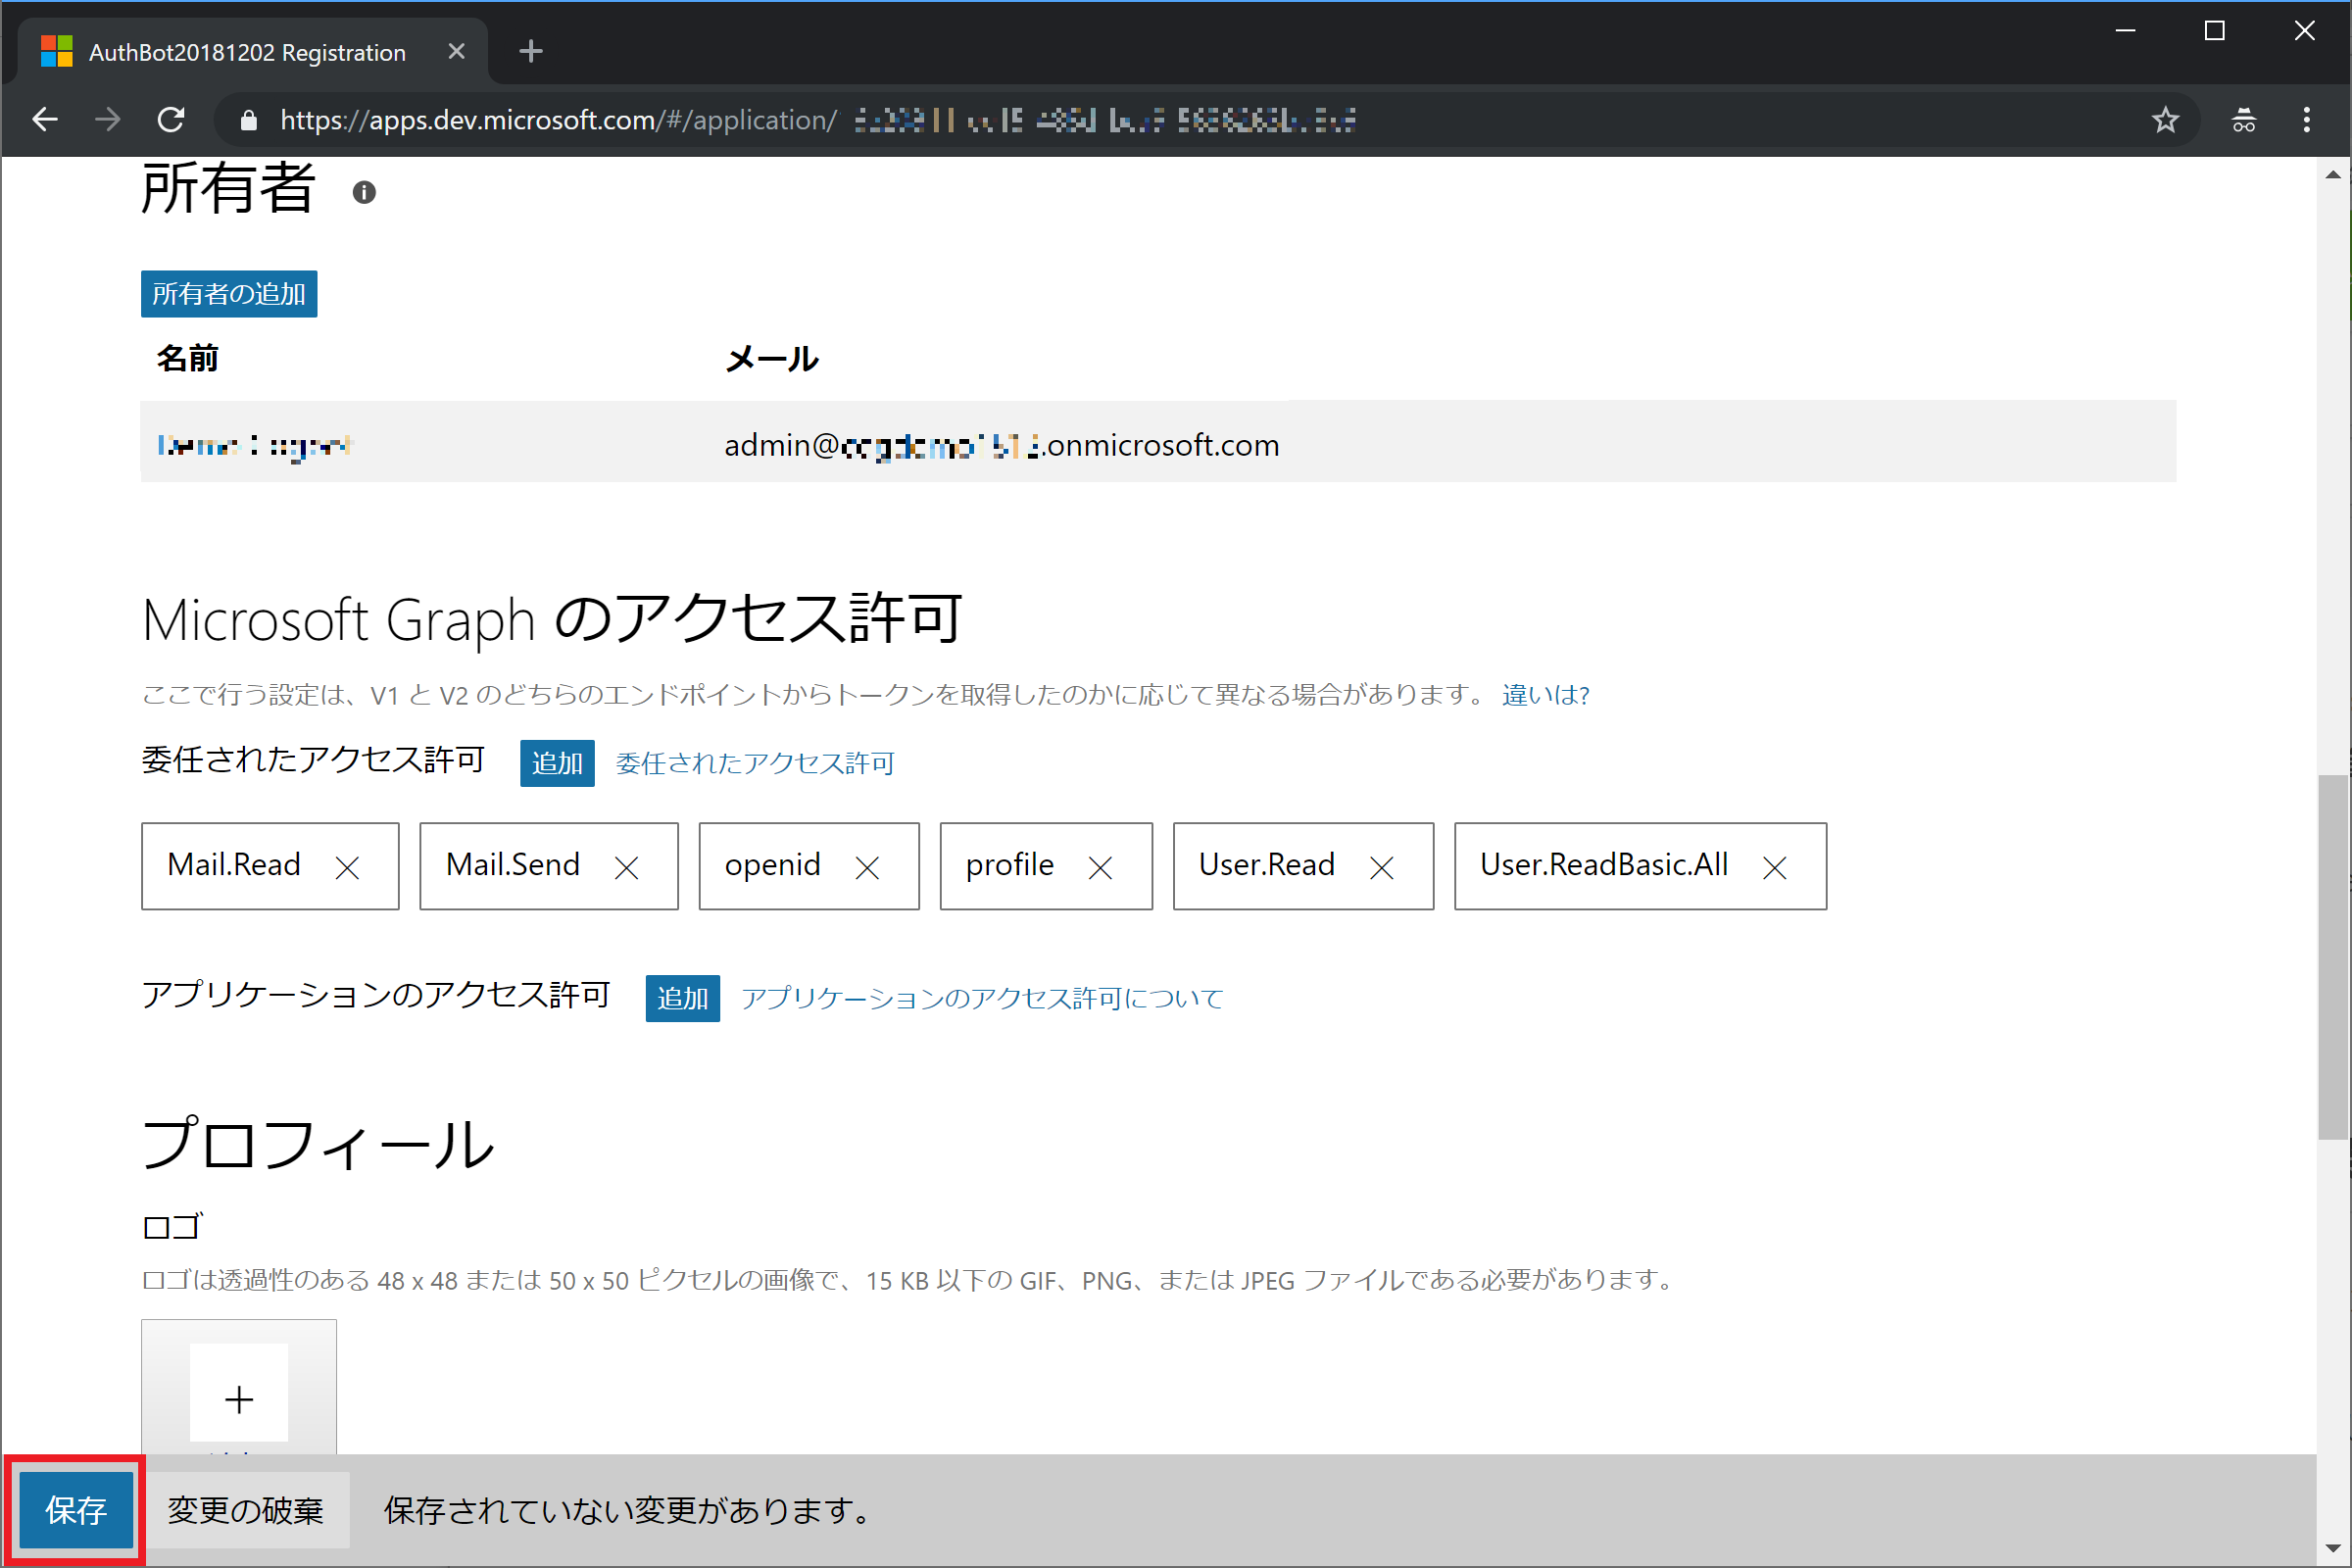2352x1568 pixels.
Task: Open 違いは? link
Action: pos(1545,695)
